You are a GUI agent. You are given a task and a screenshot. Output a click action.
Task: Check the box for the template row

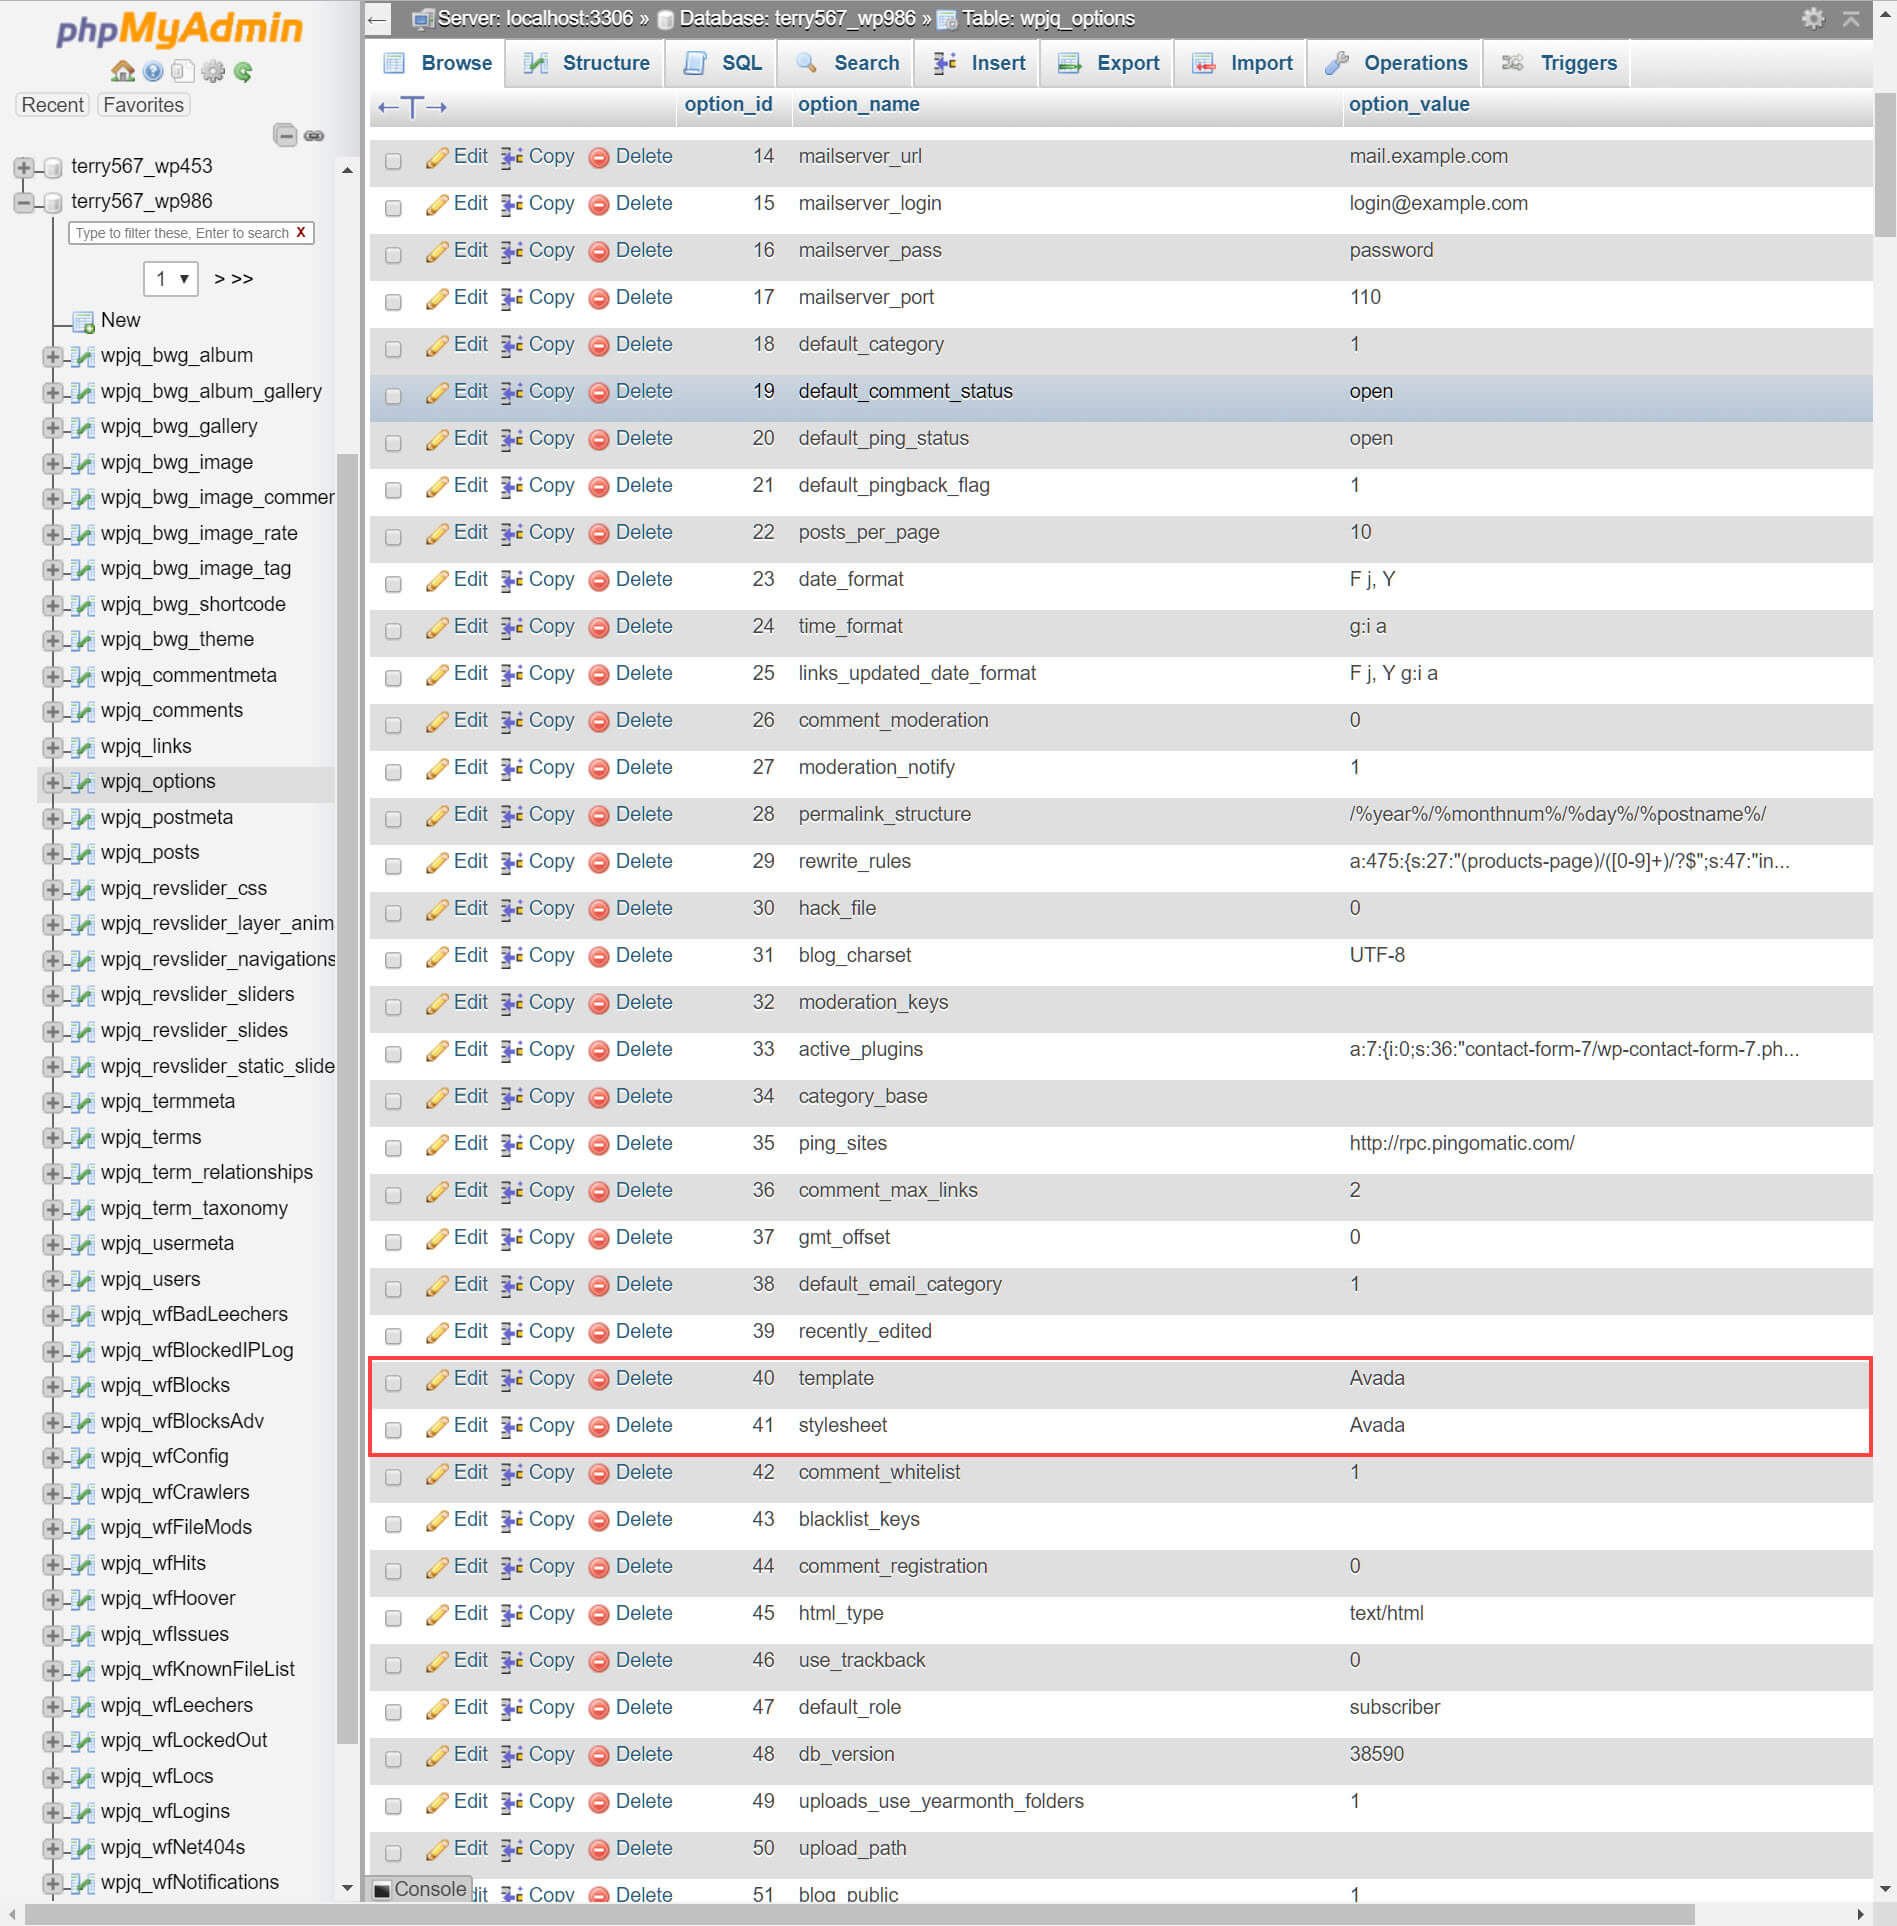click(393, 1382)
